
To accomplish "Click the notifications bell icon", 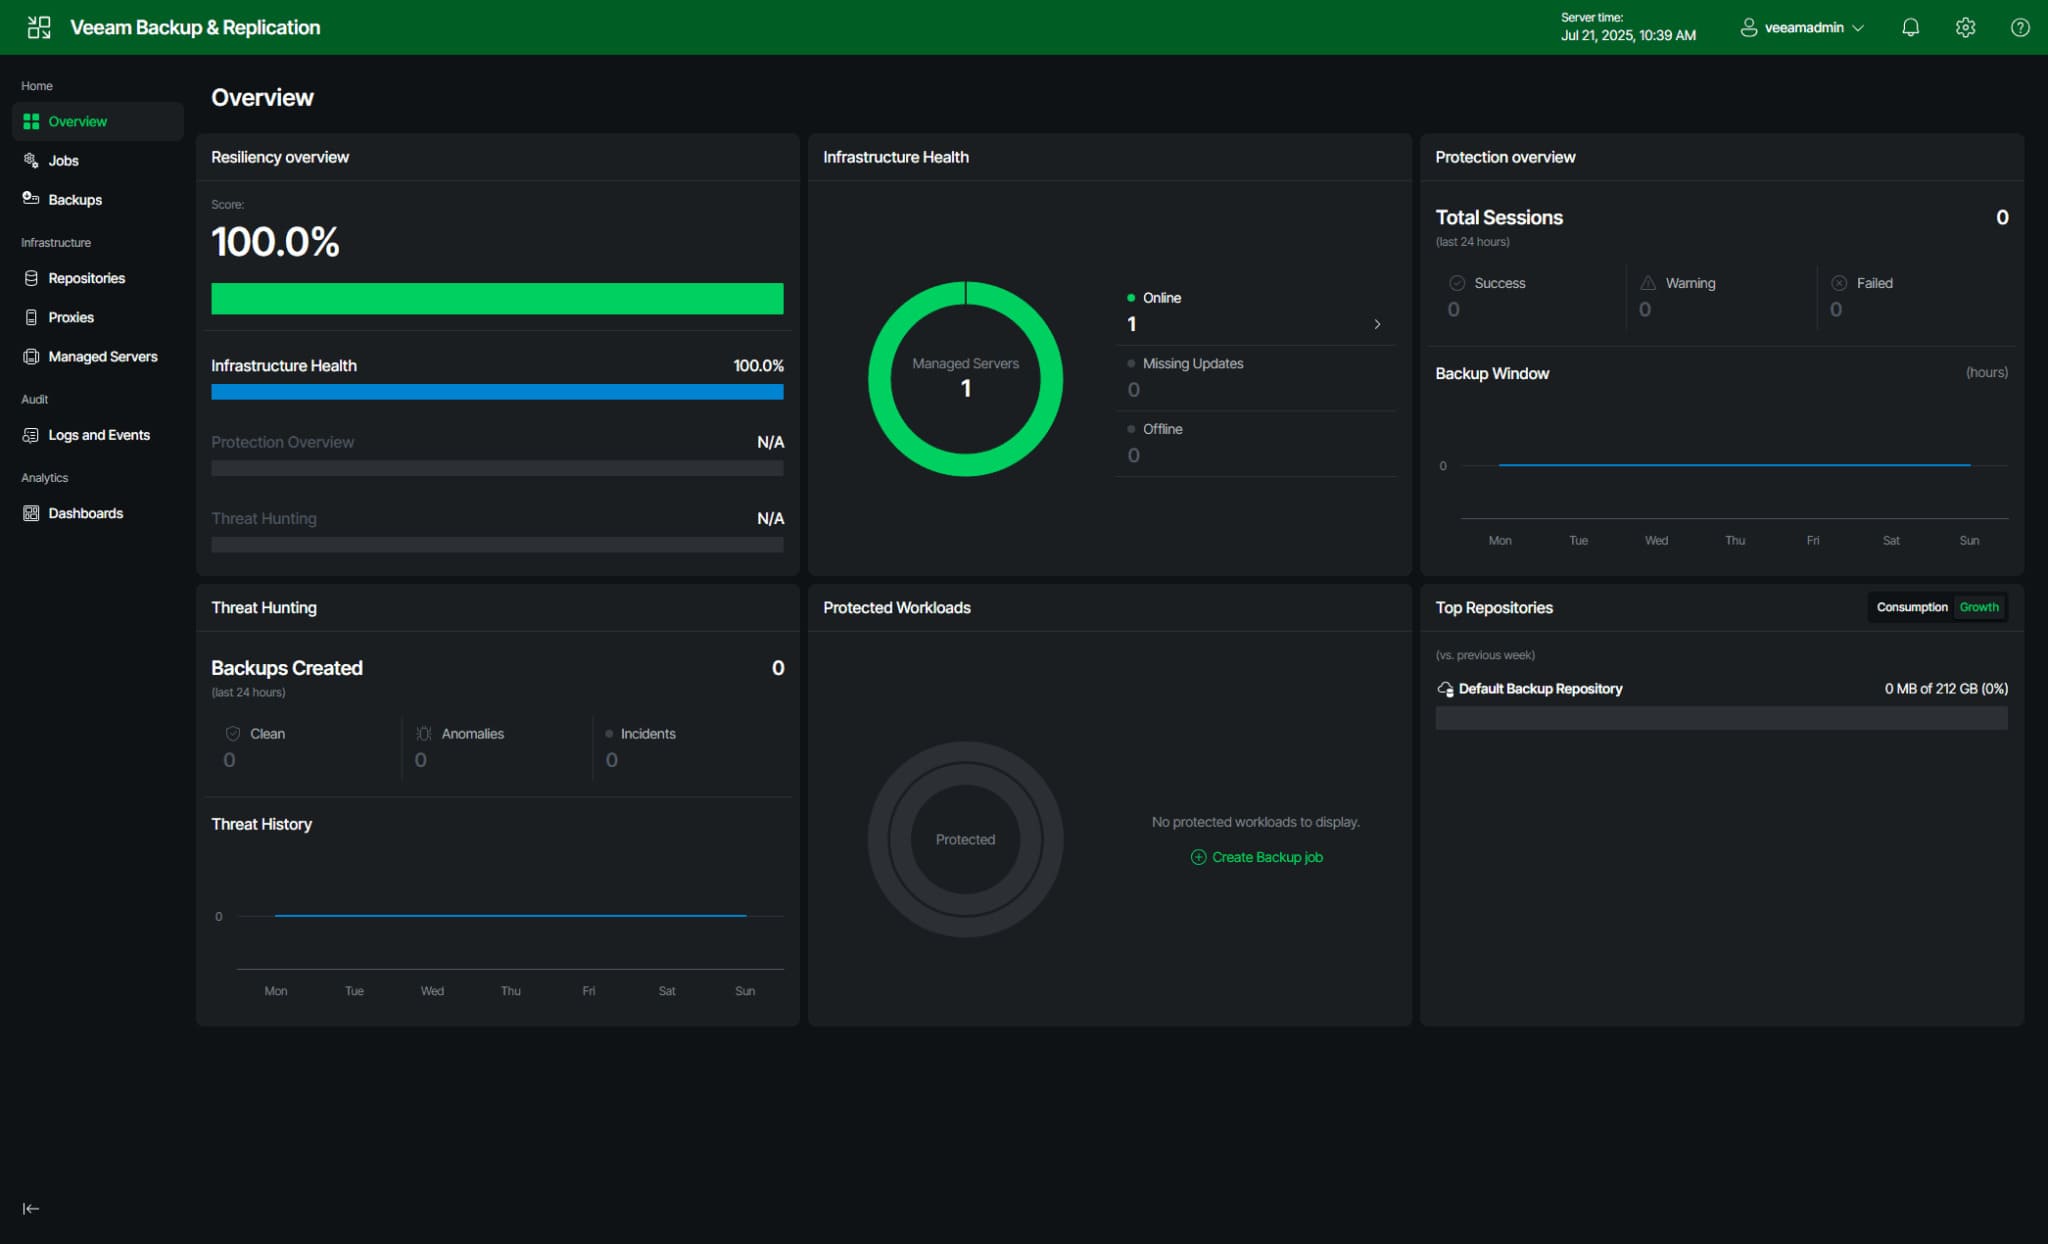I will point(1910,28).
